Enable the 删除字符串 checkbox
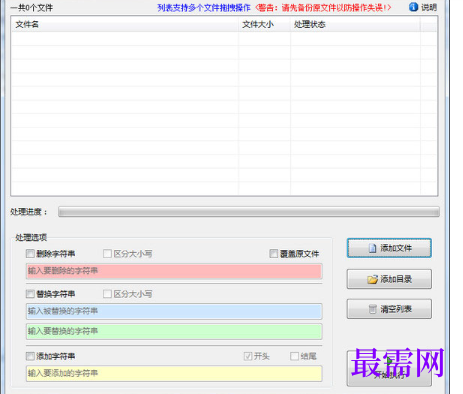The image size is (463, 394). pyautogui.click(x=30, y=254)
